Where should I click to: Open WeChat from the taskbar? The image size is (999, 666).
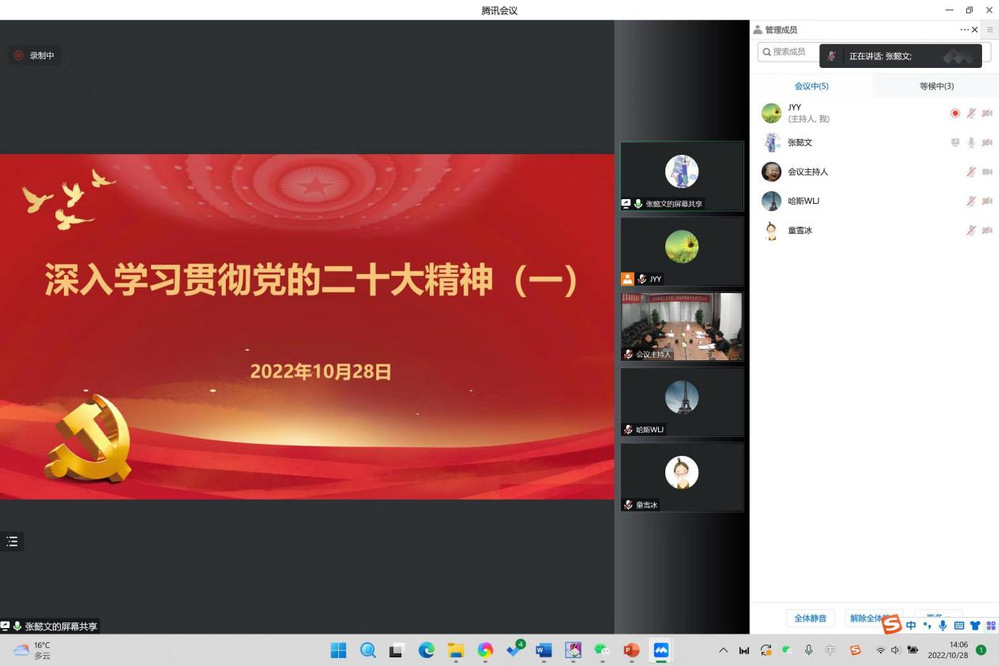point(602,650)
